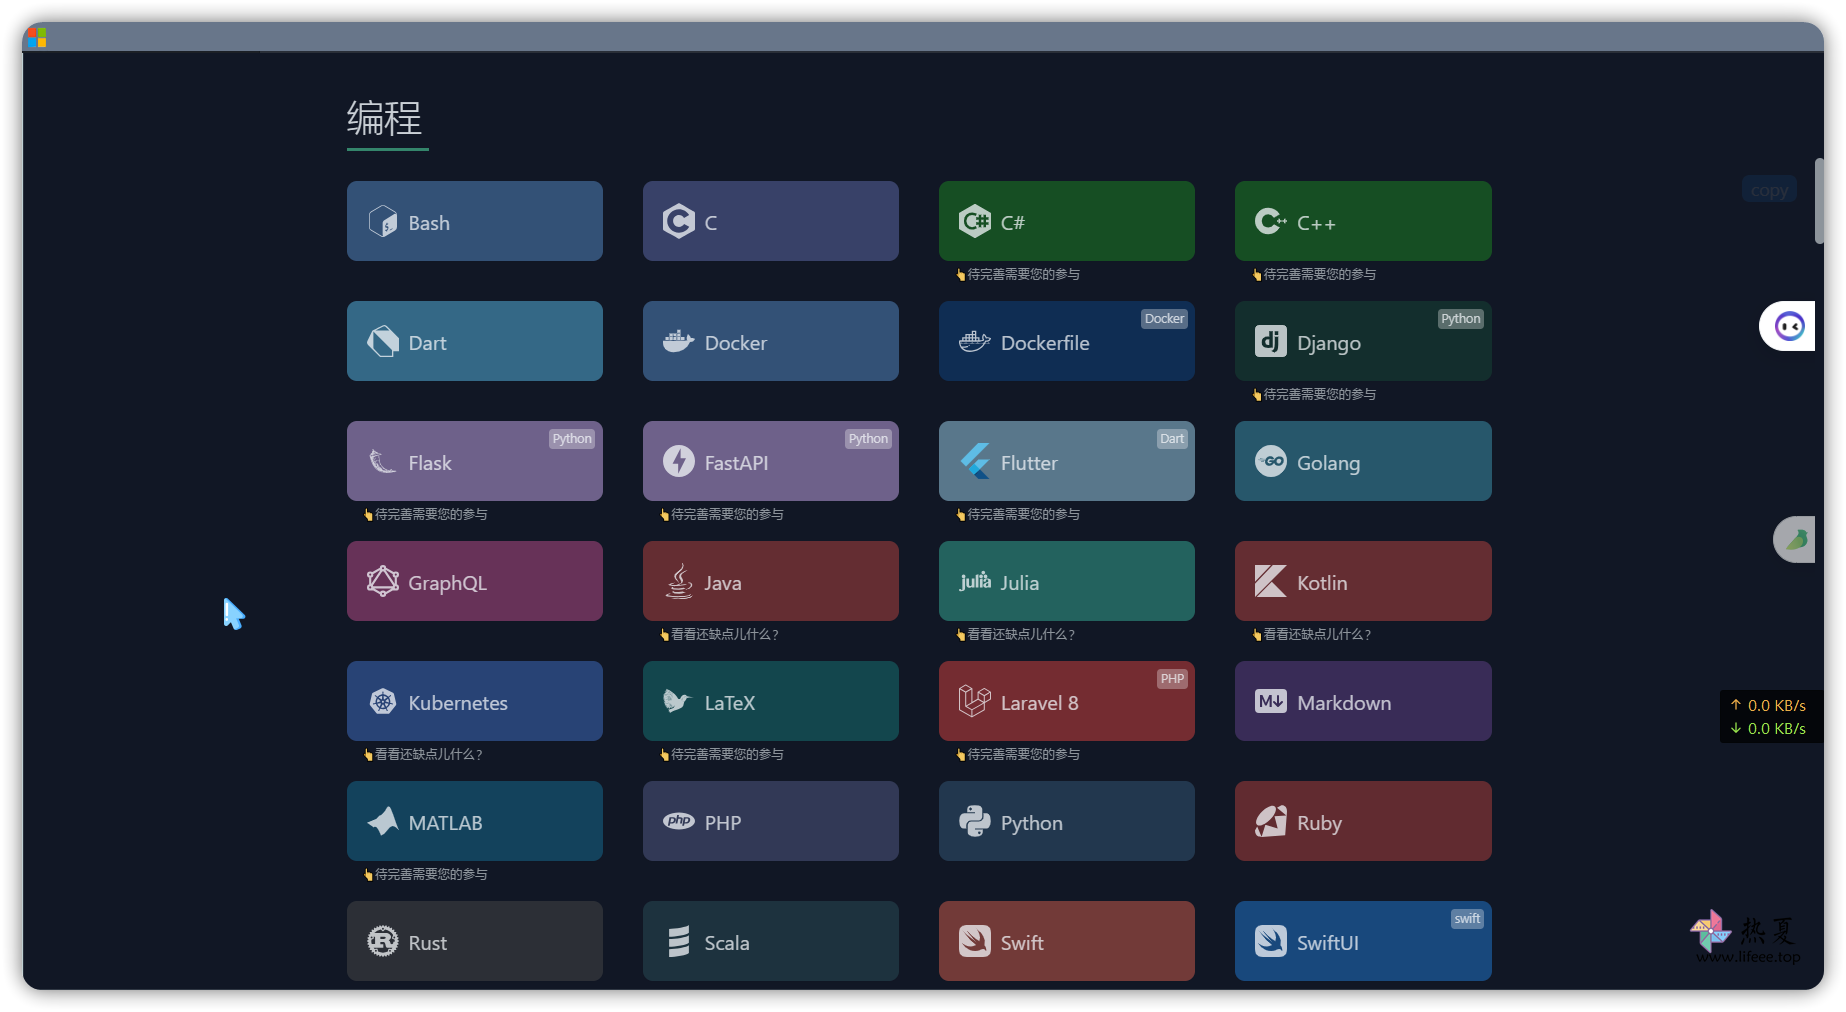Click the contribute note under Django

pyautogui.click(x=1314, y=394)
